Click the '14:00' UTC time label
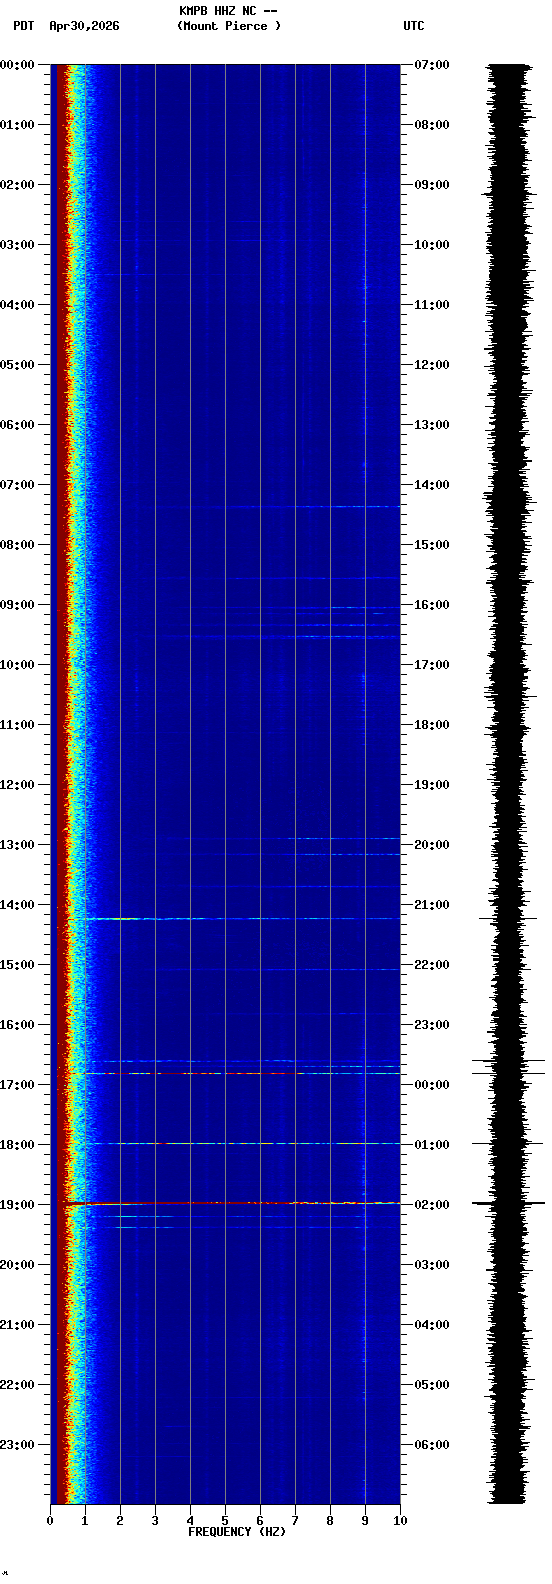 (432, 485)
